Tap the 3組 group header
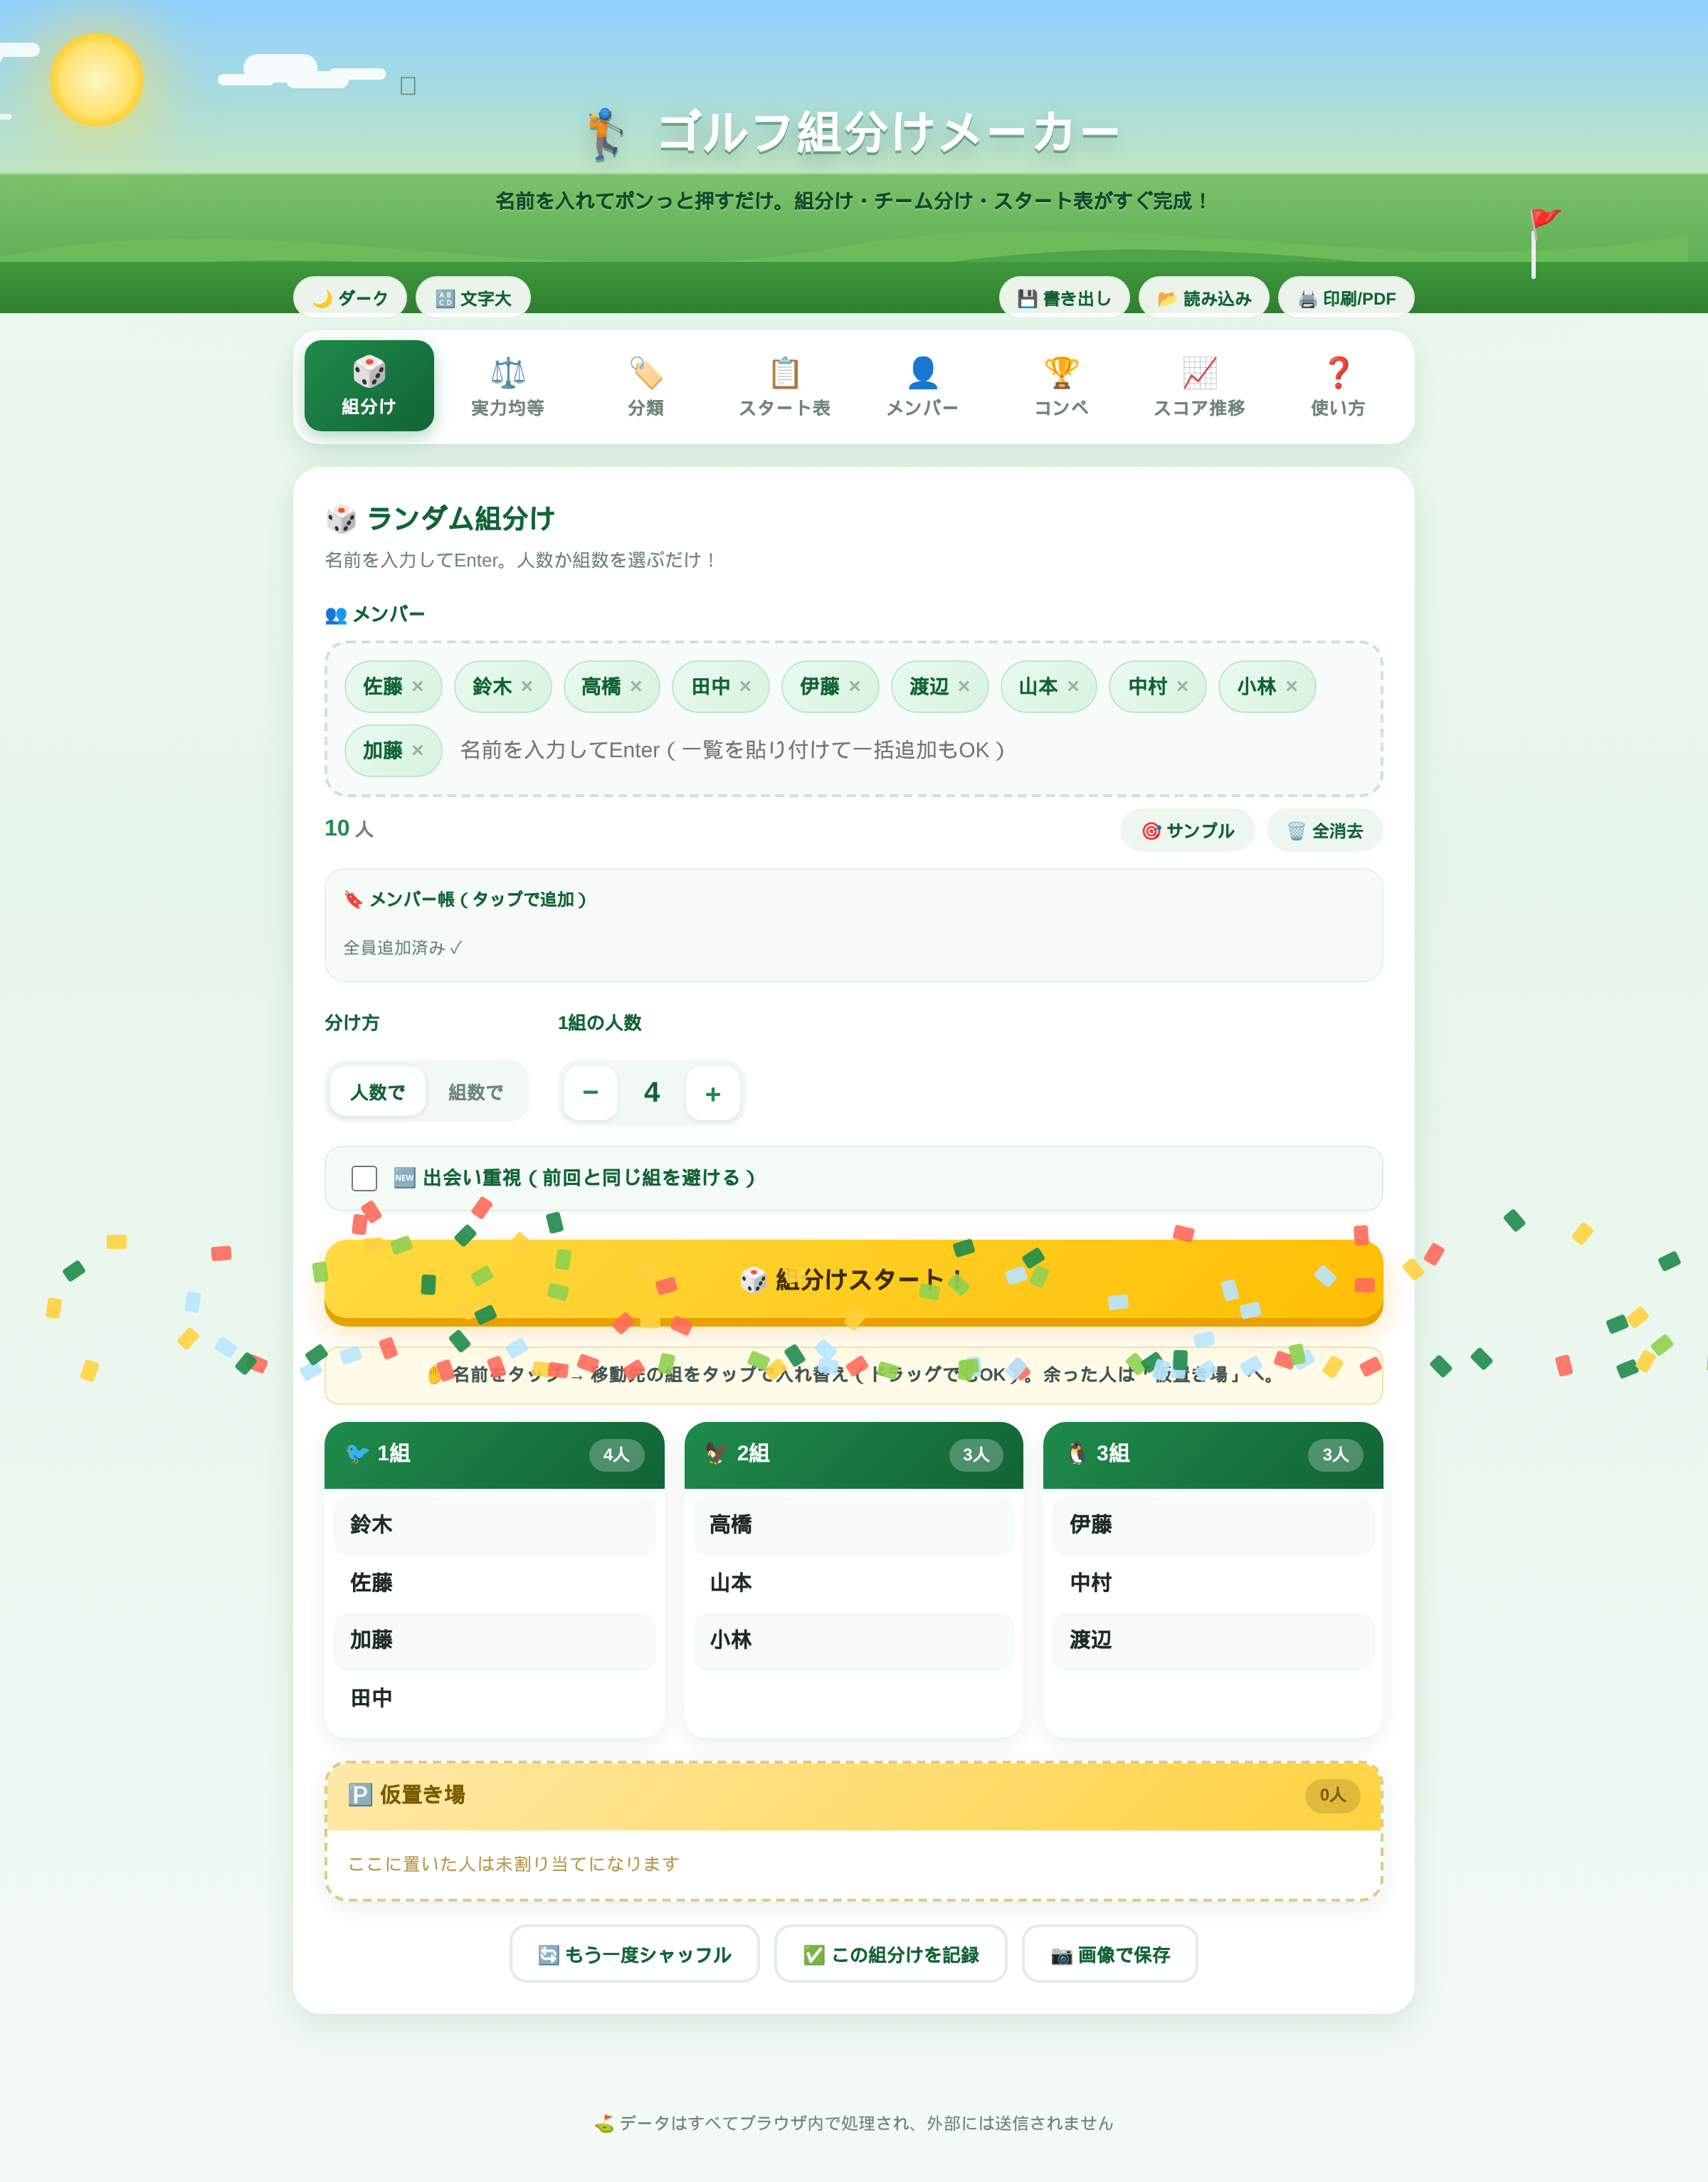The width and height of the screenshot is (1708, 2182). click(1213, 1455)
